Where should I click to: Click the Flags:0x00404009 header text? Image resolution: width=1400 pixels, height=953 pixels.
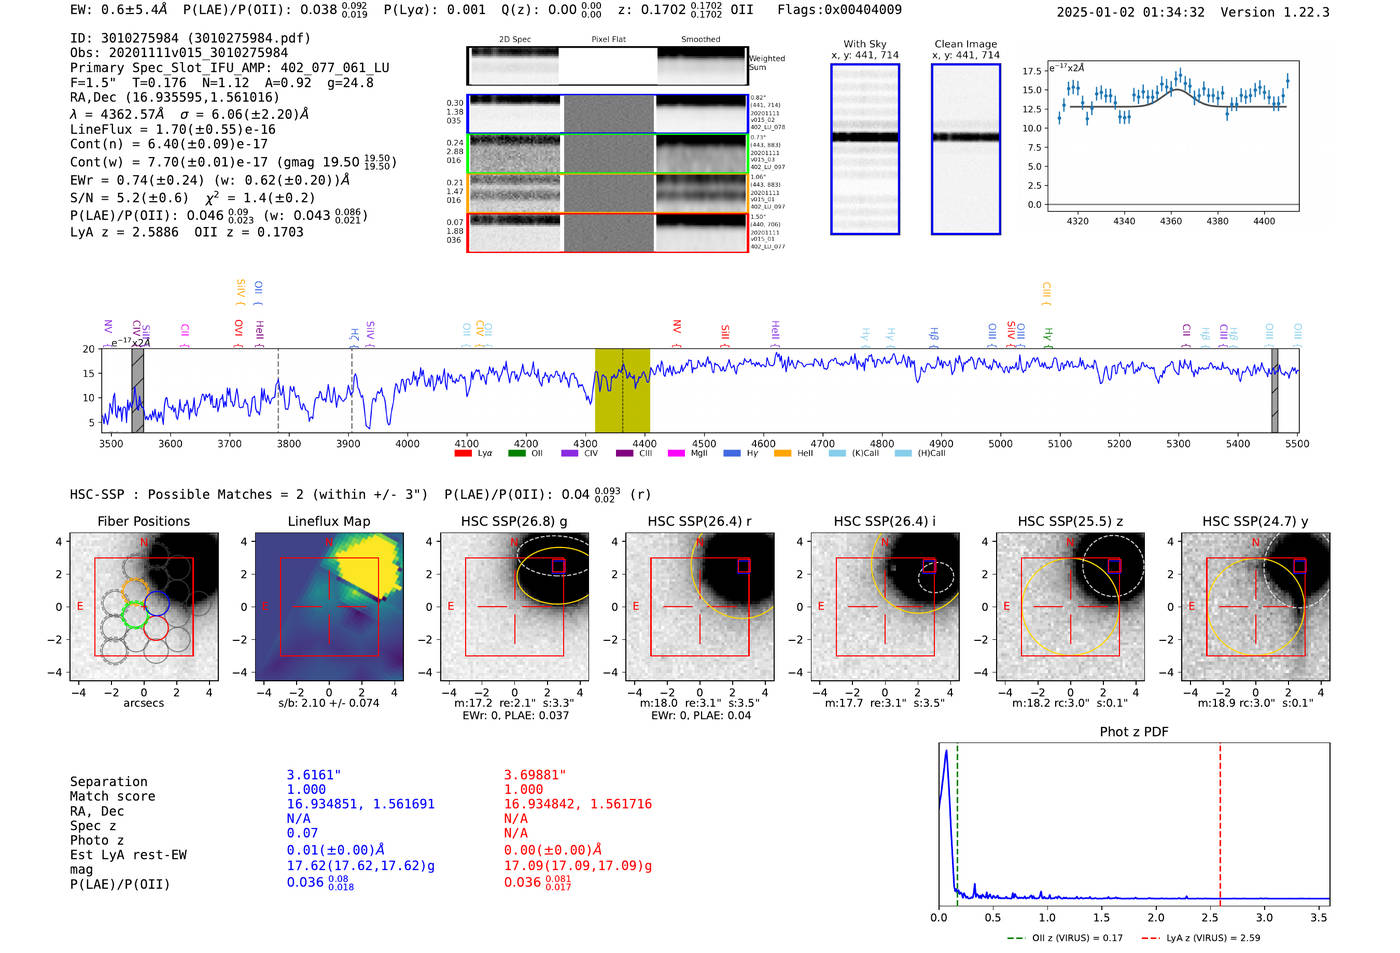839,10
